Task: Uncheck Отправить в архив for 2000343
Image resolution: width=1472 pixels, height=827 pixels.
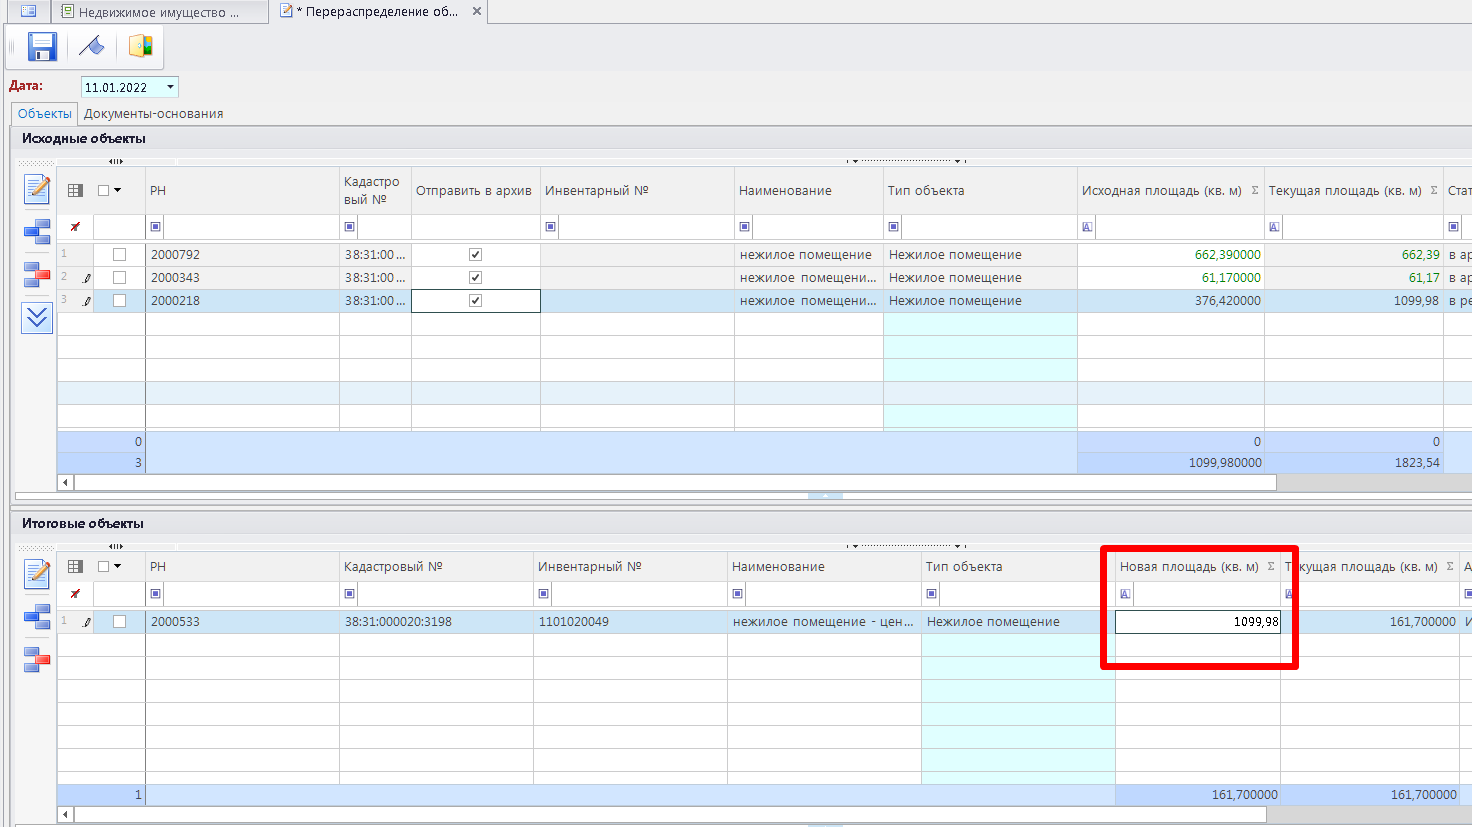Action: 475,277
